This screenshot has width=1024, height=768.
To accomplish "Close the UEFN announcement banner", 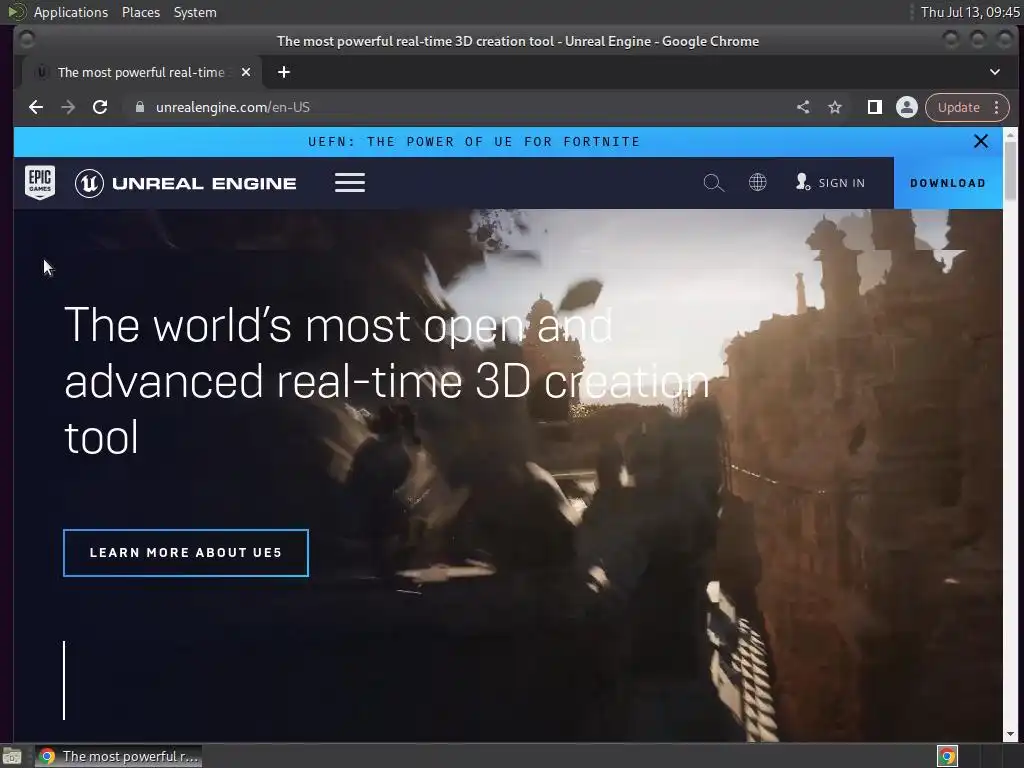I will click(980, 141).
